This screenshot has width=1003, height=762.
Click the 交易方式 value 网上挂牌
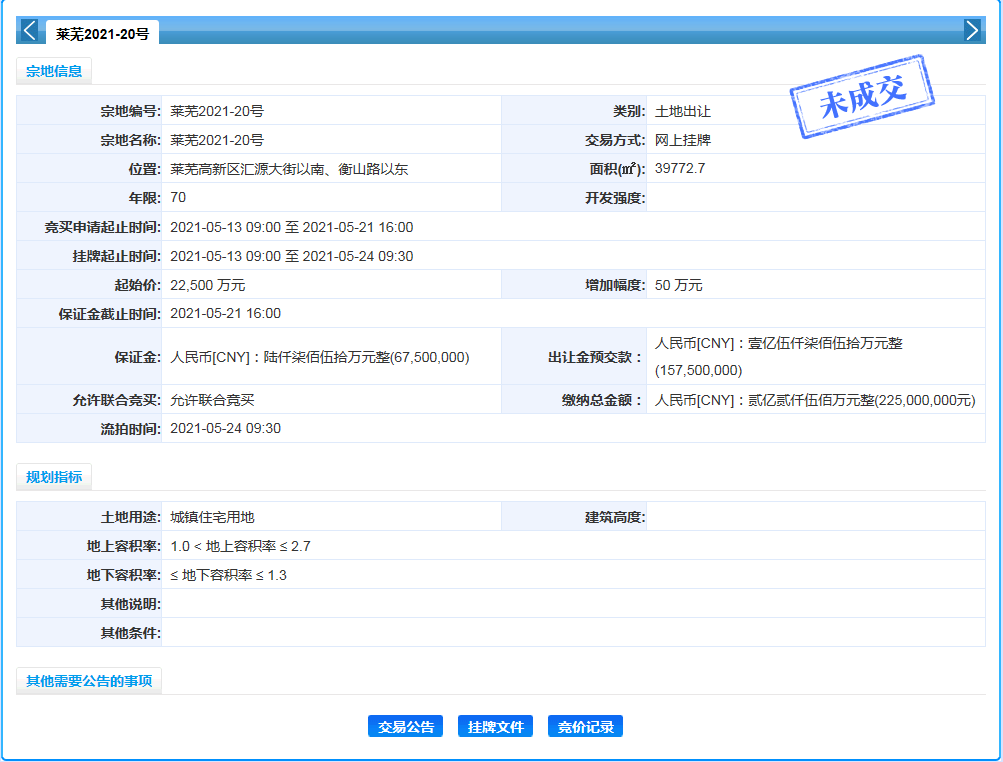click(683, 140)
